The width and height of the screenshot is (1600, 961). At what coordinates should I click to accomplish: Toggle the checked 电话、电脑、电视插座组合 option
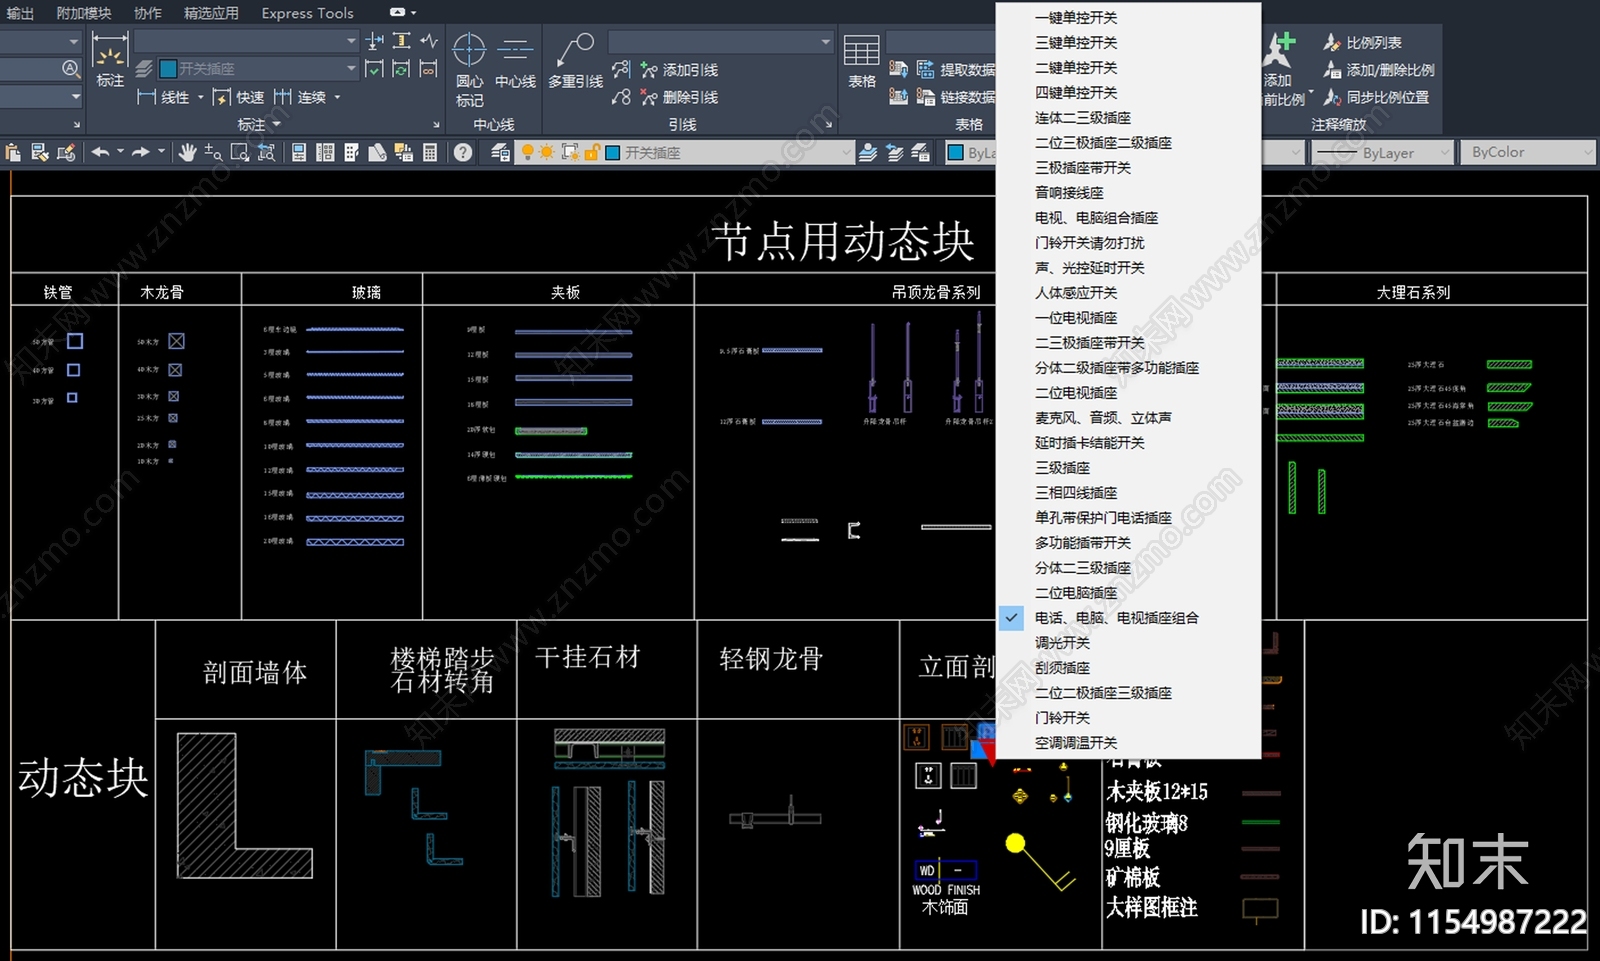pyautogui.click(x=1128, y=618)
